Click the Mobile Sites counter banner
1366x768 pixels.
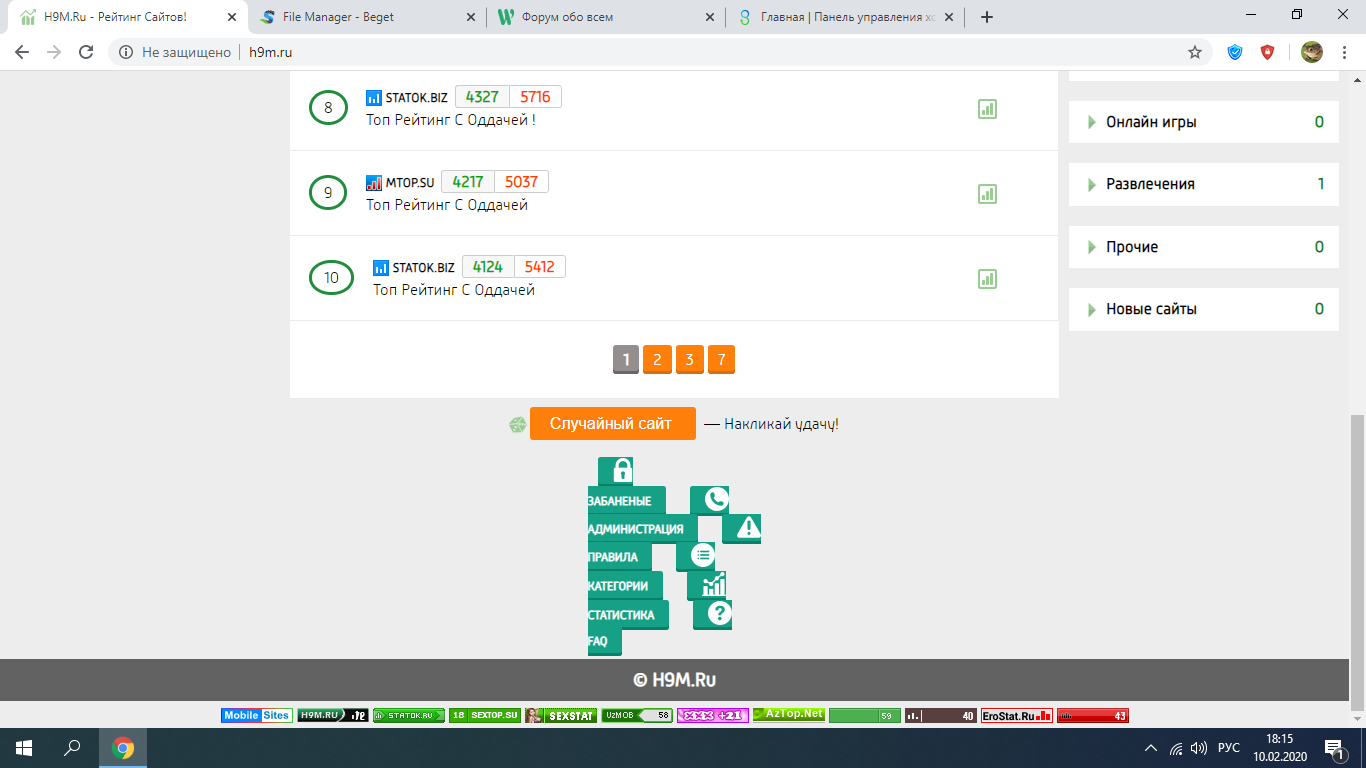tap(256, 715)
